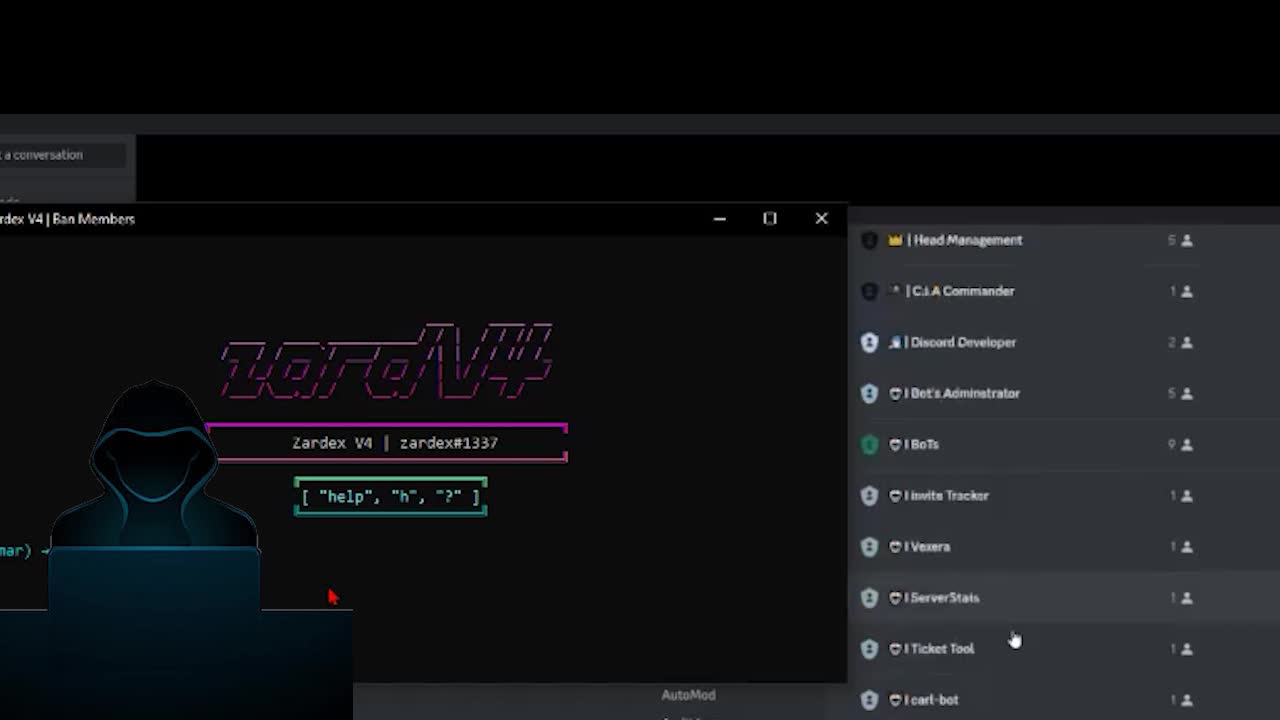Select the Invite Tracker role
This screenshot has width=1280, height=720.
click(946, 495)
